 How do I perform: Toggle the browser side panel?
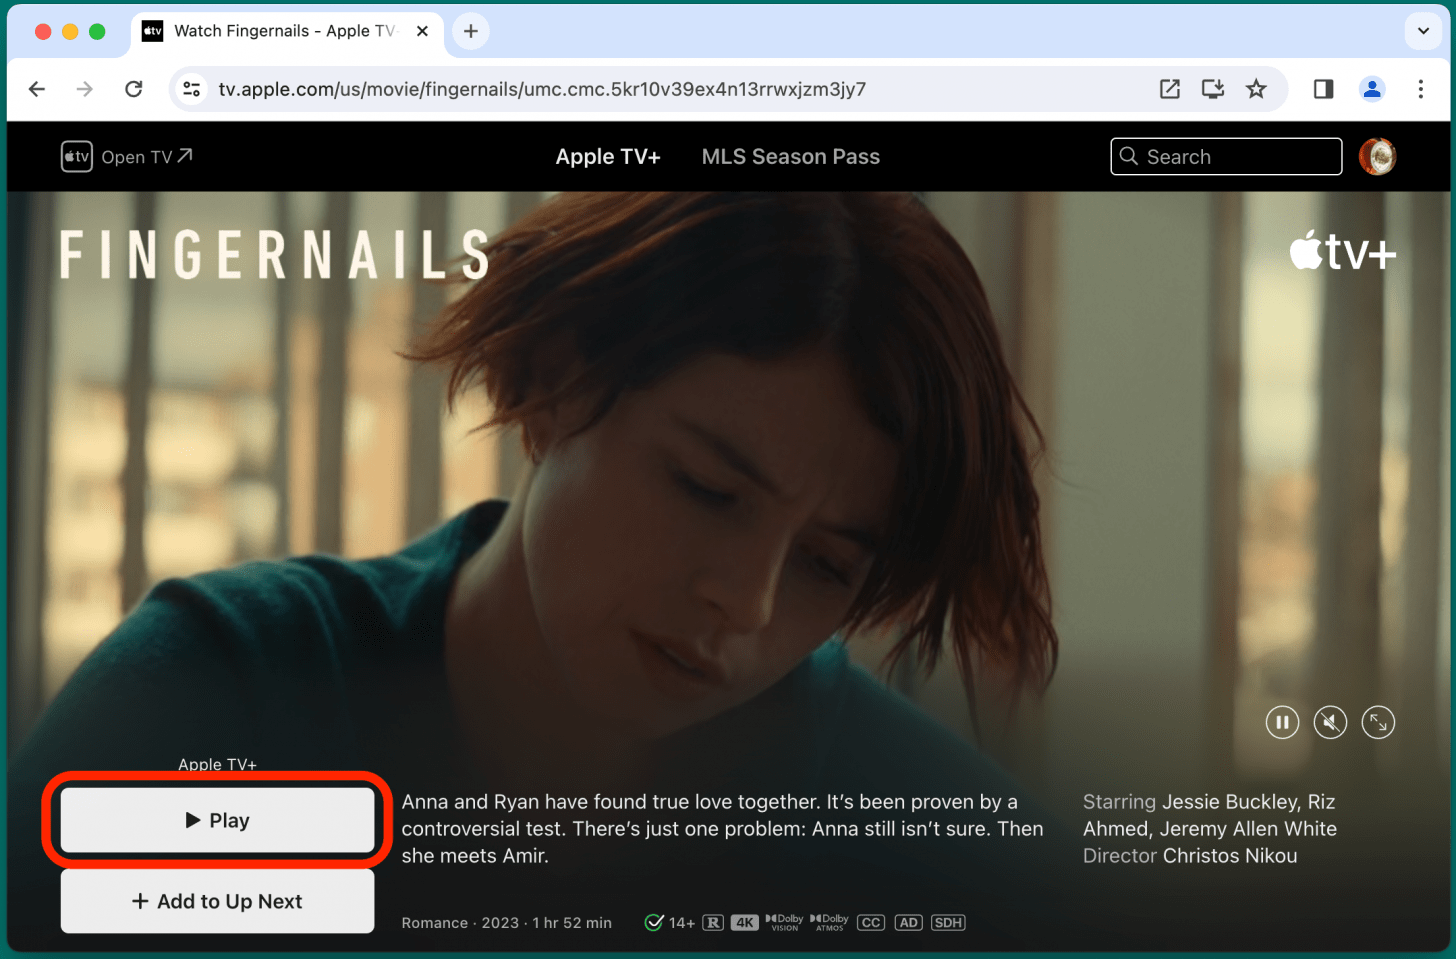(1323, 89)
